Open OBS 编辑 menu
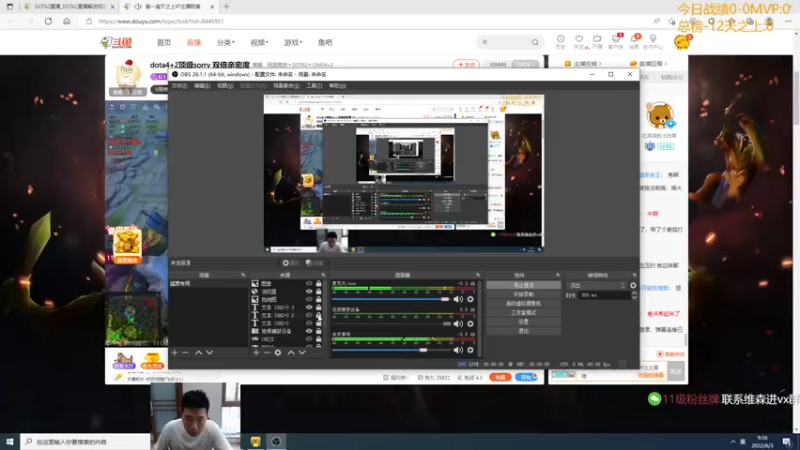Image resolution: width=800 pixels, height=450 pixels. (202, 86)
